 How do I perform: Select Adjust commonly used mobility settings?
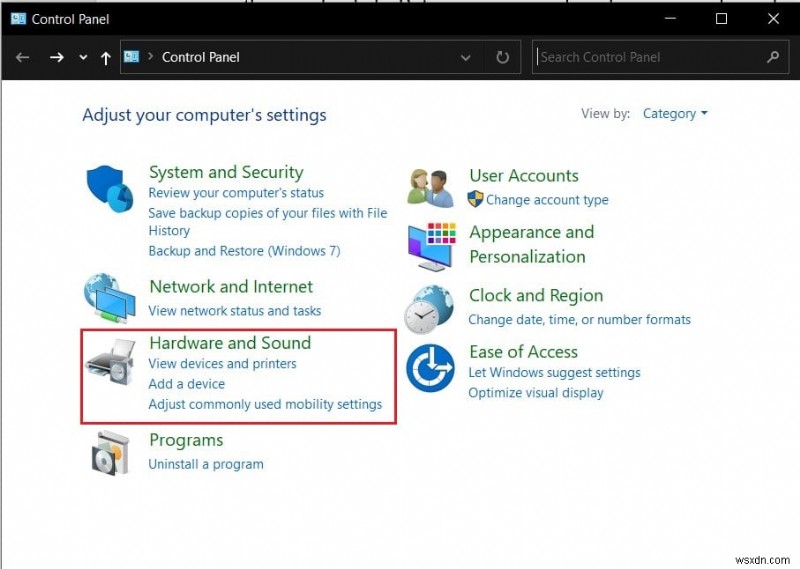(265, 405)
